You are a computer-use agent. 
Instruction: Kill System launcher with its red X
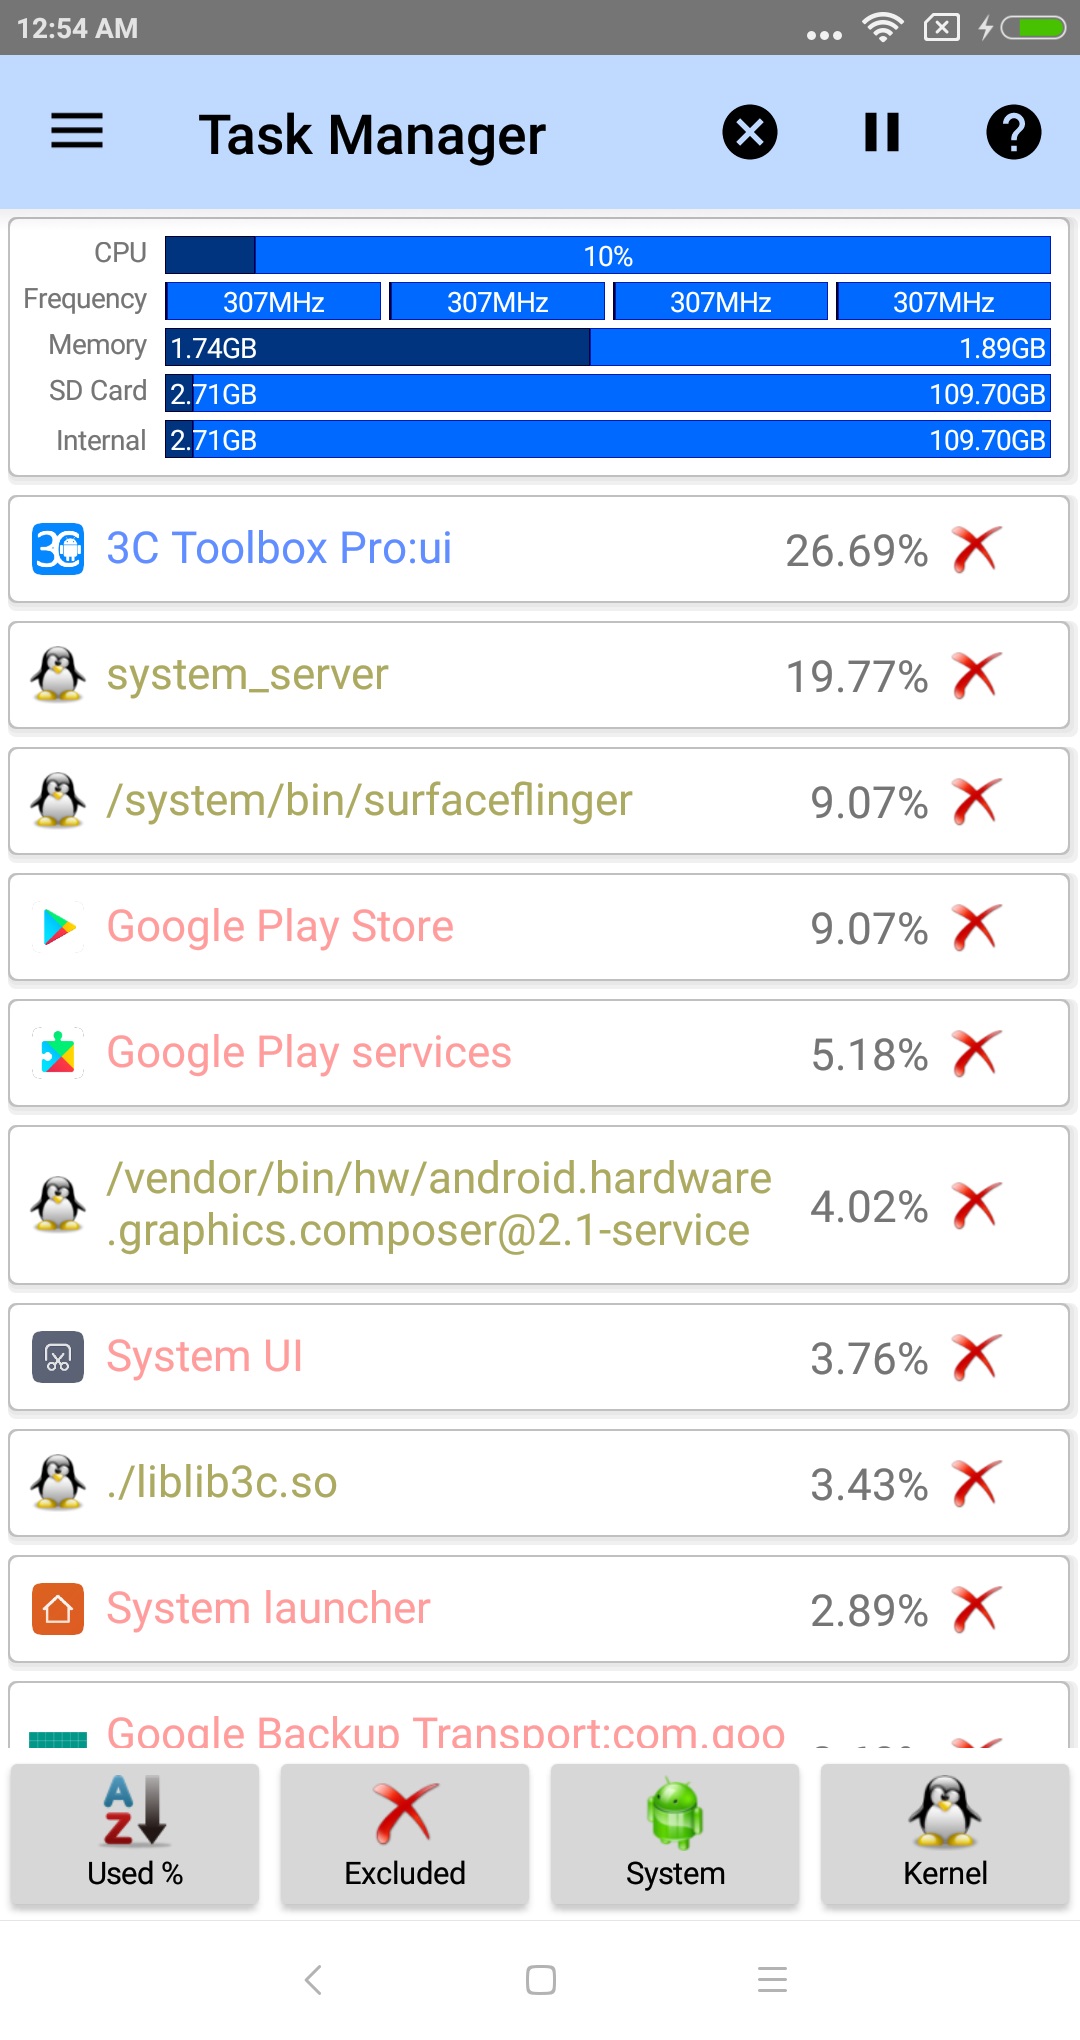pyautogui.click(x=976, y=1609)
